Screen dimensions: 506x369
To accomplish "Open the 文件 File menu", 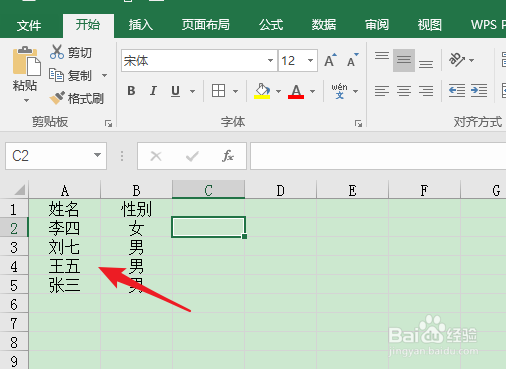I will pyautogui.click(x=29, y=25).
